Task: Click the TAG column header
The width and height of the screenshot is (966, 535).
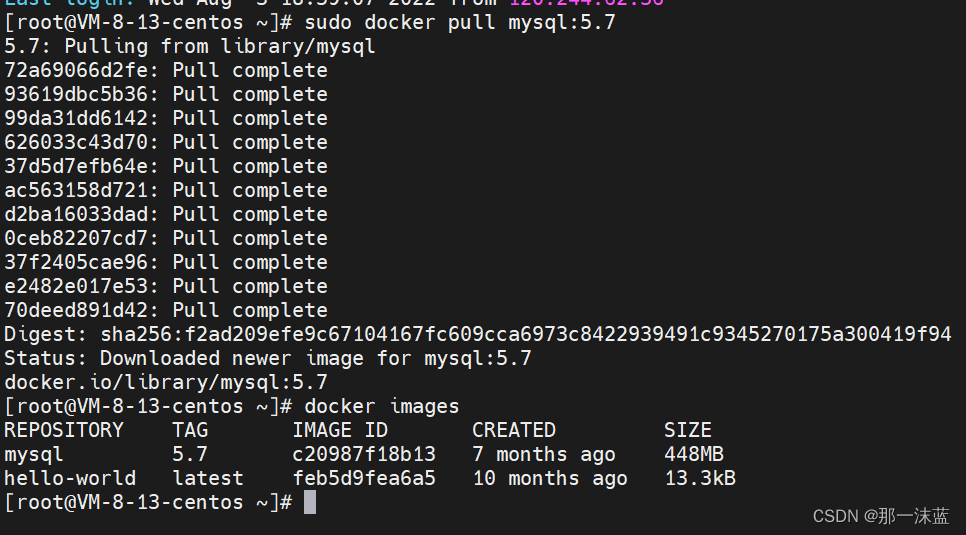Action: (x=190, y=430)
